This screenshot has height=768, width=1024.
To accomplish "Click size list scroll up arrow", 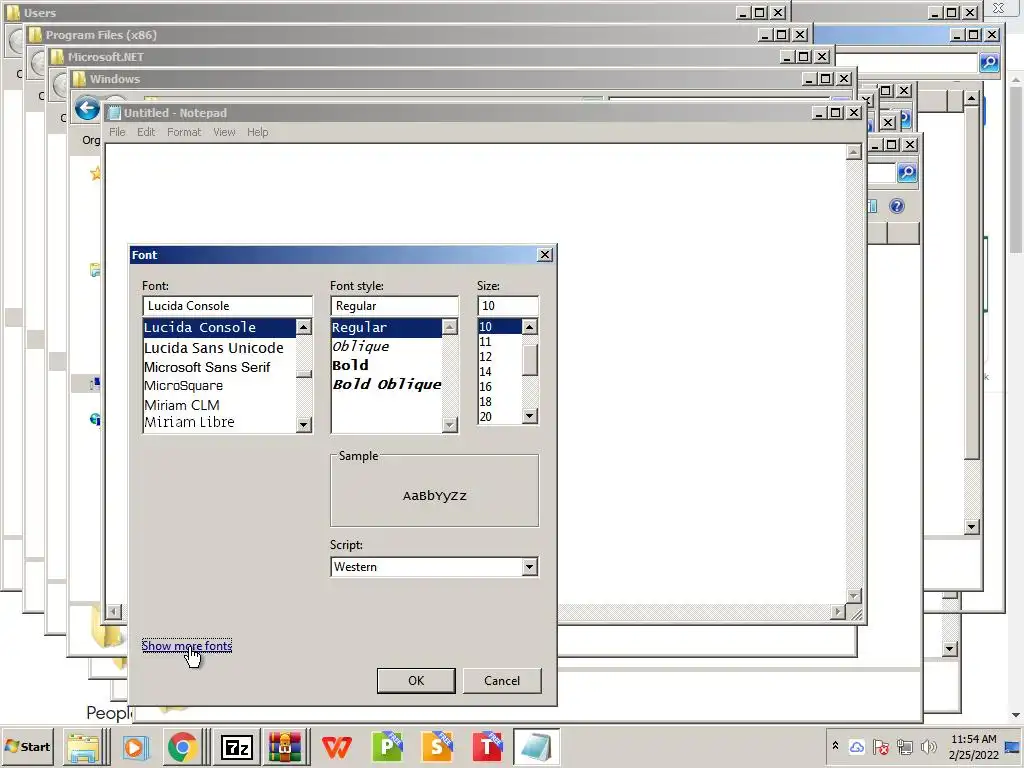I will pos(530,327).
